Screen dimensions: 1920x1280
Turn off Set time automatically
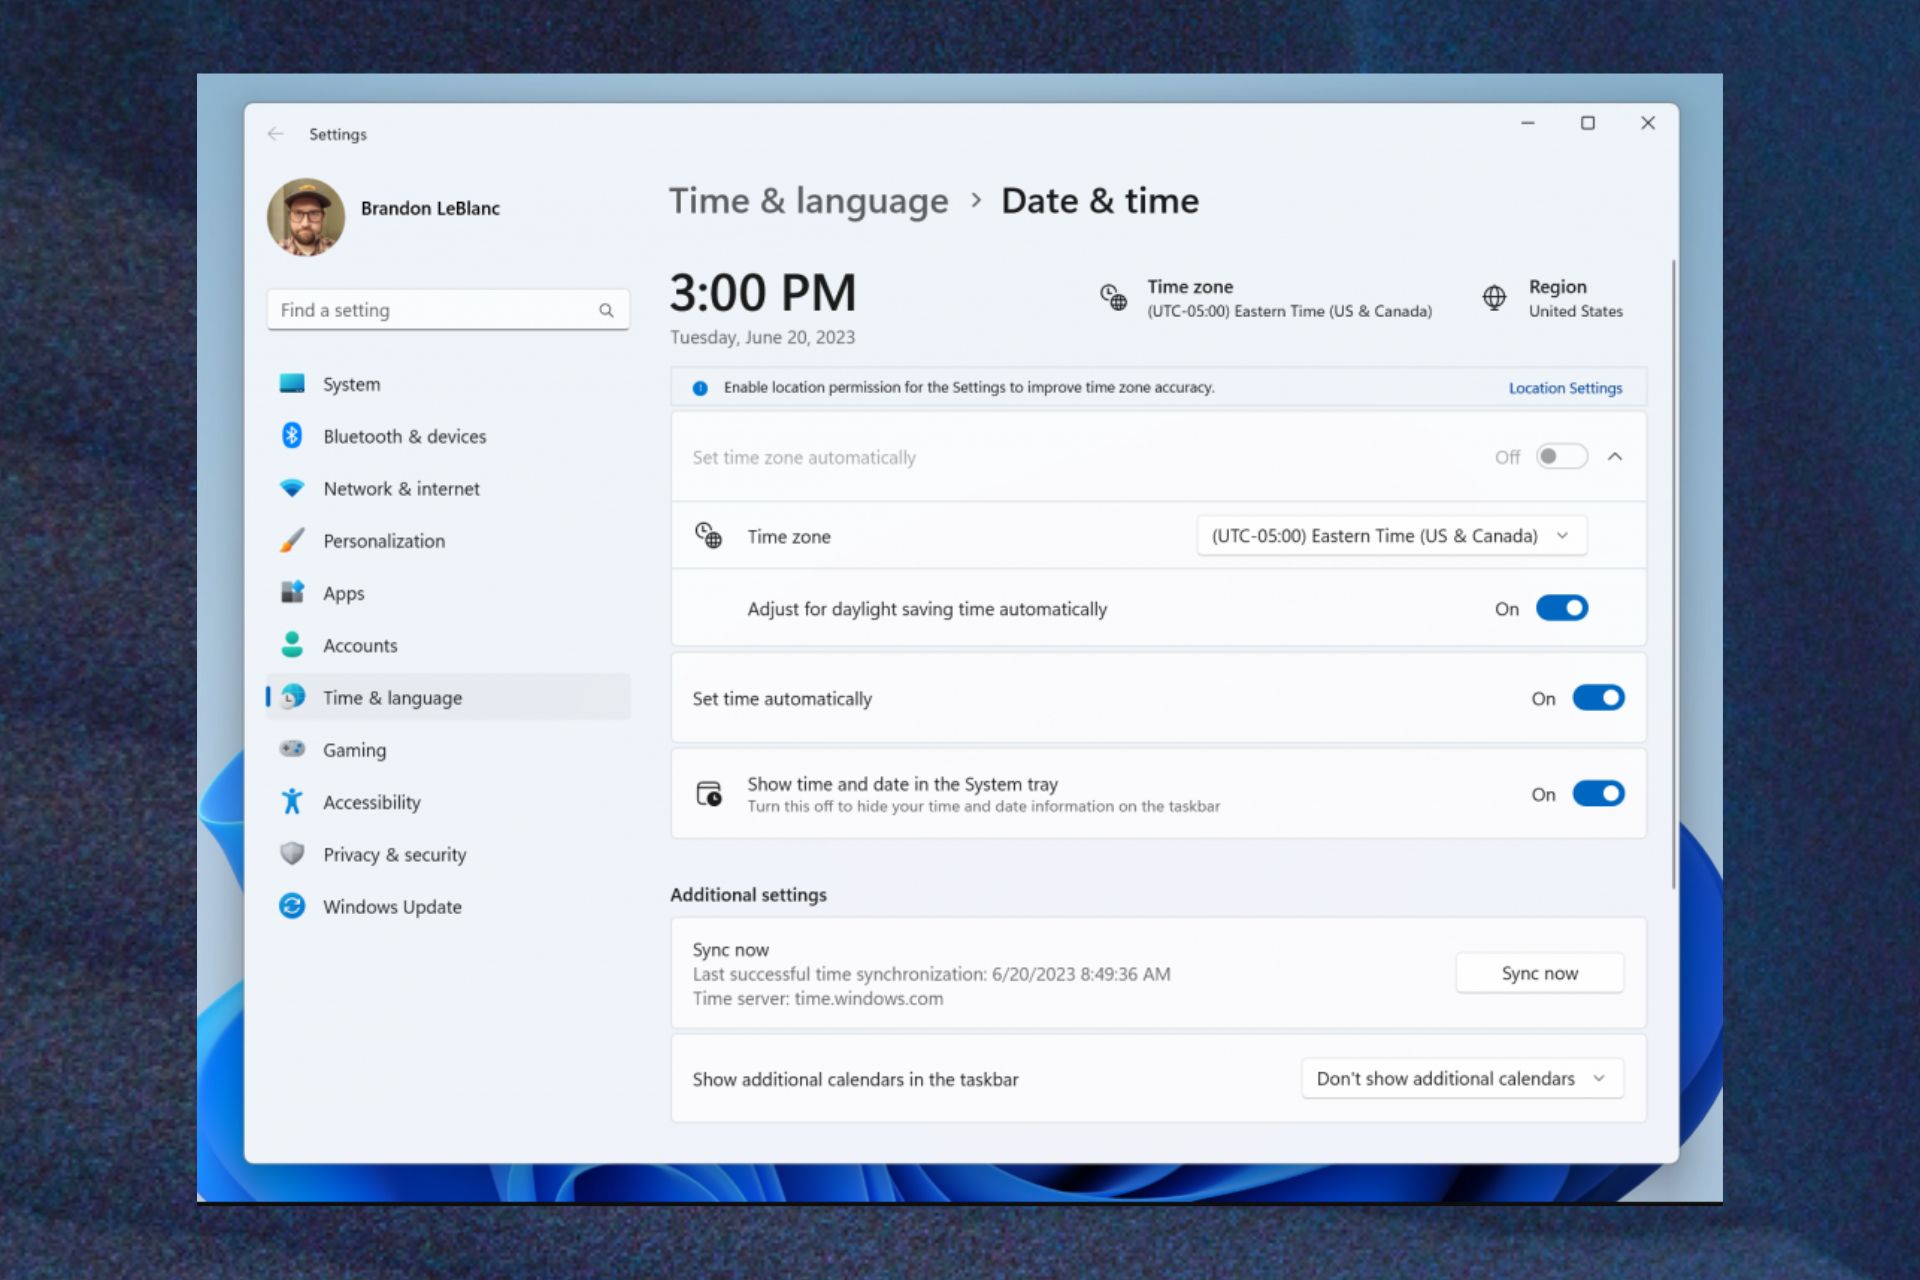tap(1597, 698)
